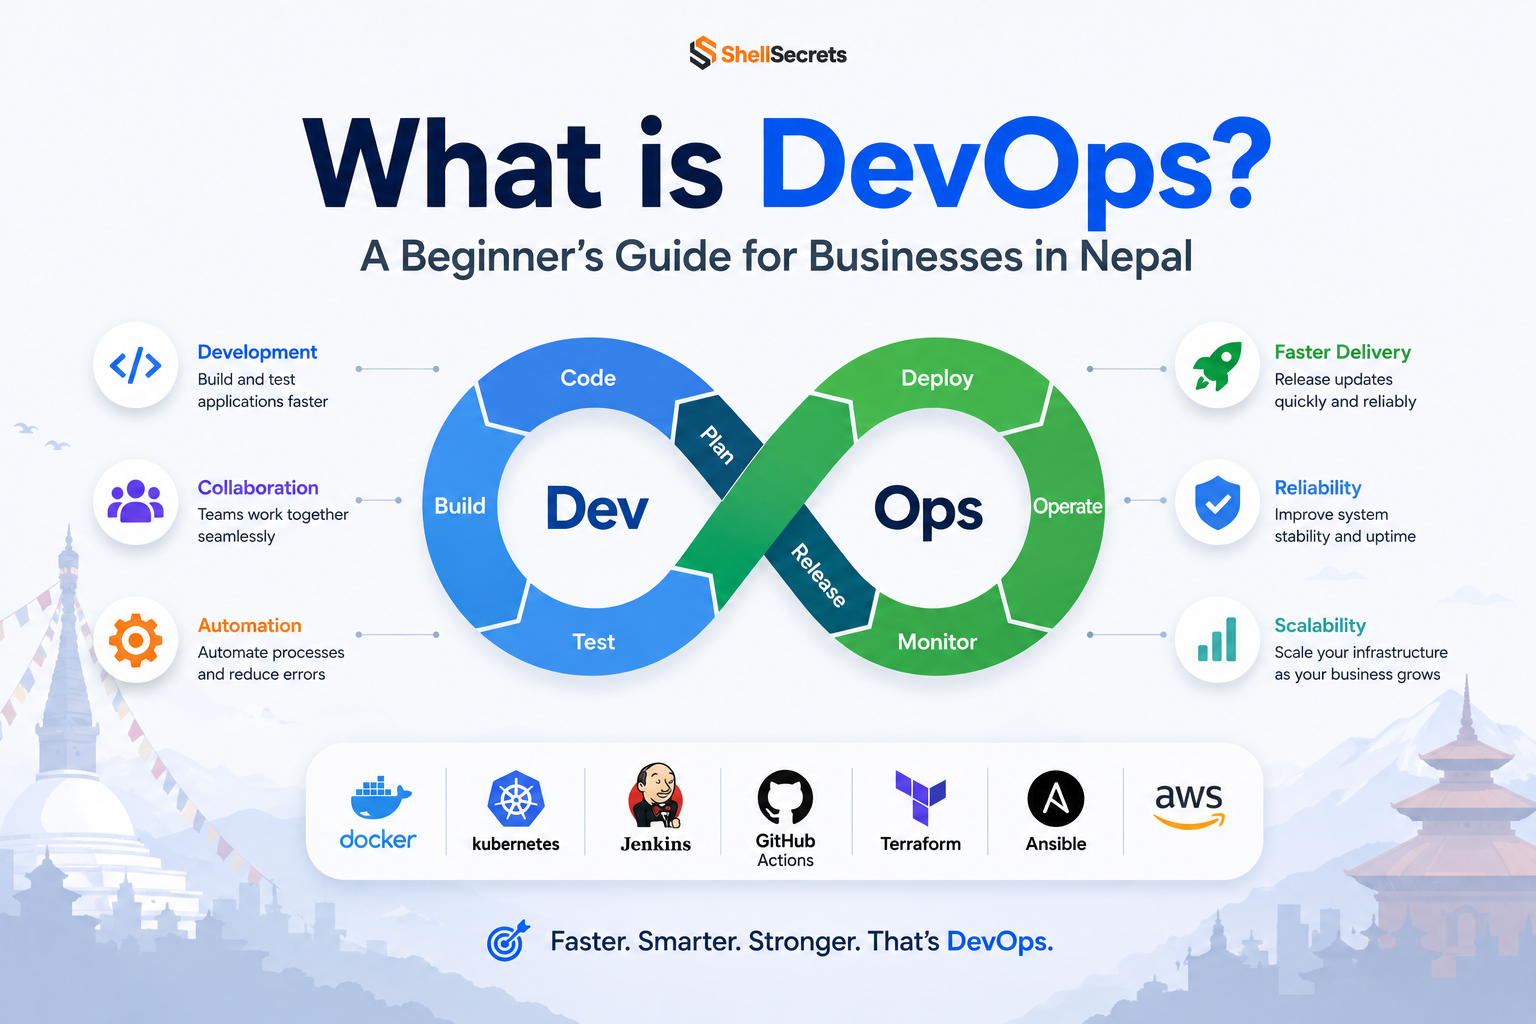
Task: Click the Scalability bar chart icon
Action: 1218,640
